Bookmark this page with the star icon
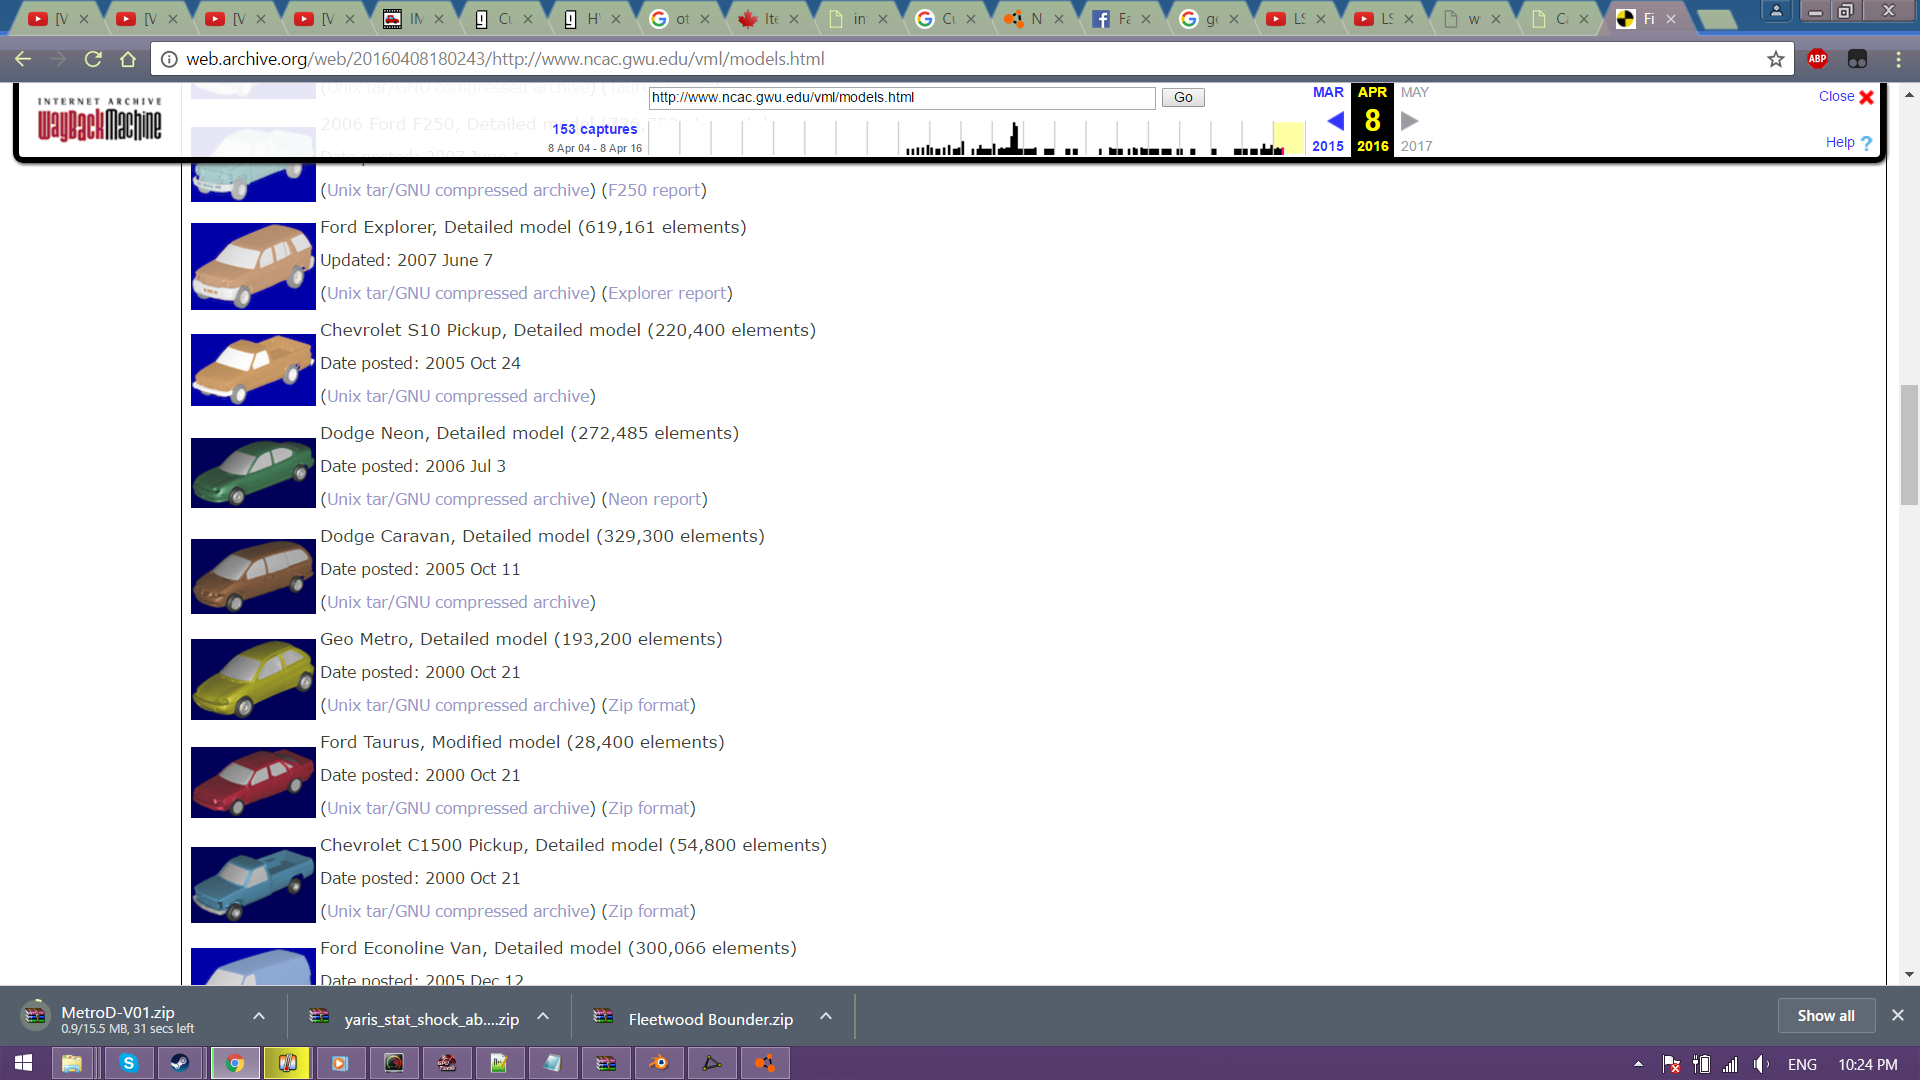1920x1080 pixels. pyautogui.click(x=1776, y=59)
